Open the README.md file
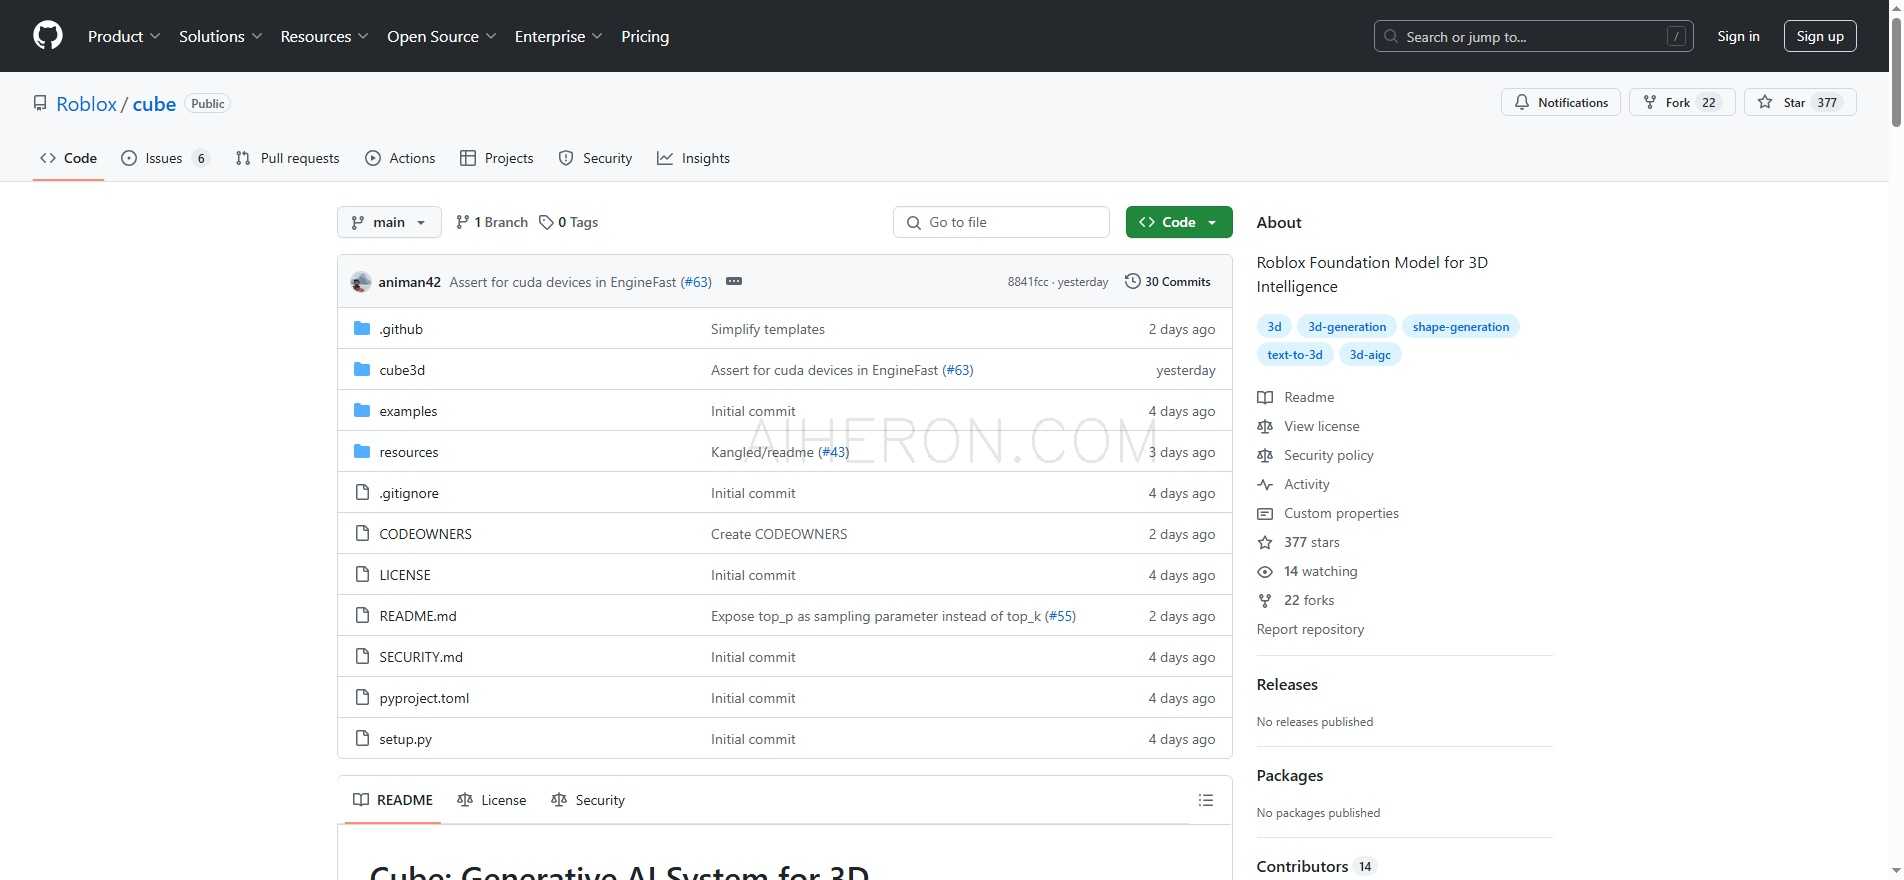The height and width of the screenshot is (880, 1904). tap(418, 616)
